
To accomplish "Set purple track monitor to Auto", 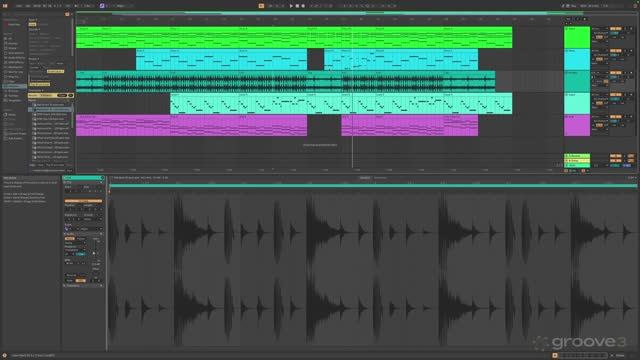I will (599, 125).
